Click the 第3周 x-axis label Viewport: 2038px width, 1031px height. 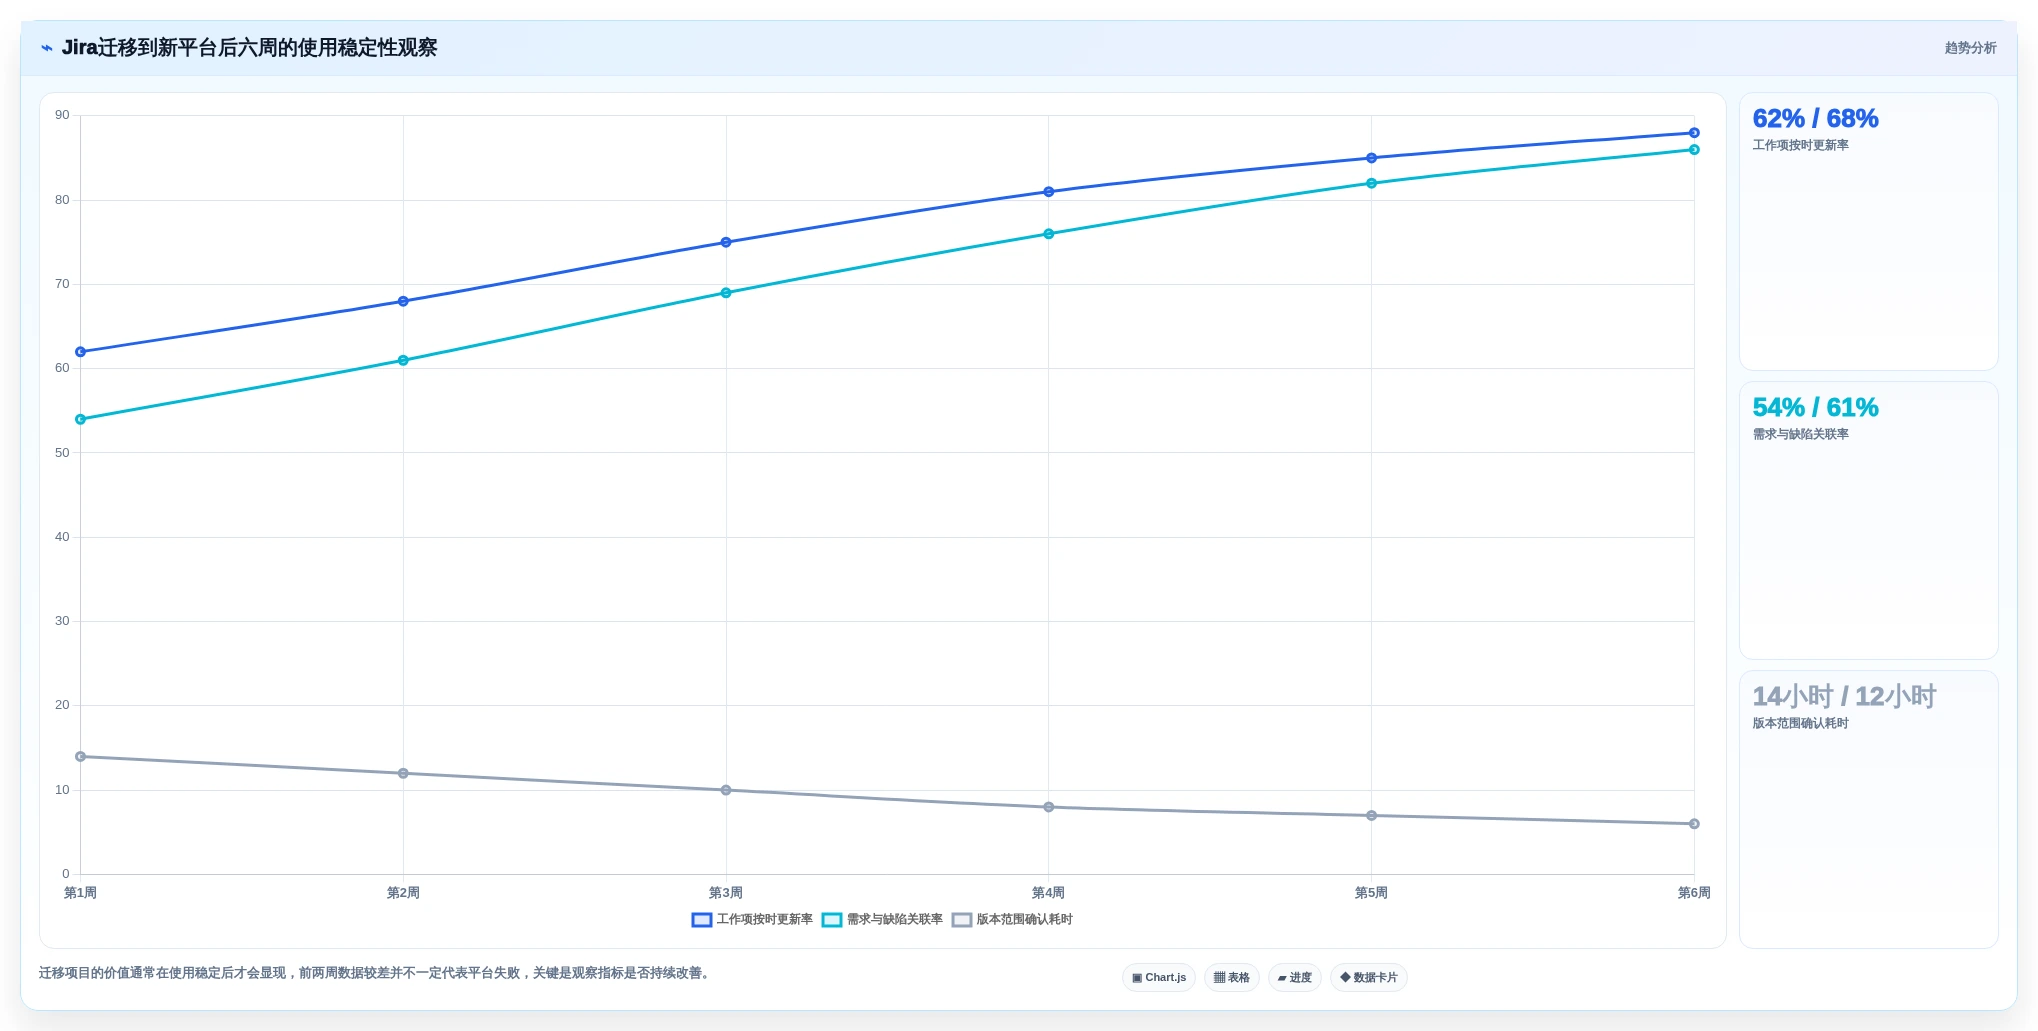point(726,893)
